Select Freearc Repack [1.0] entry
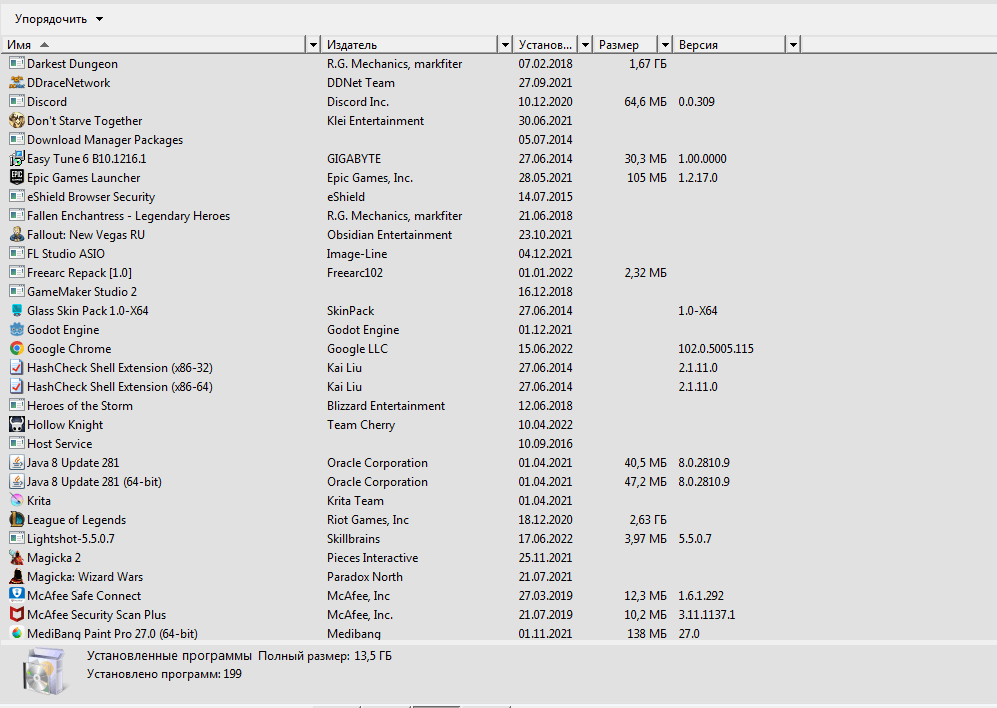 click(x=402, y=272)
